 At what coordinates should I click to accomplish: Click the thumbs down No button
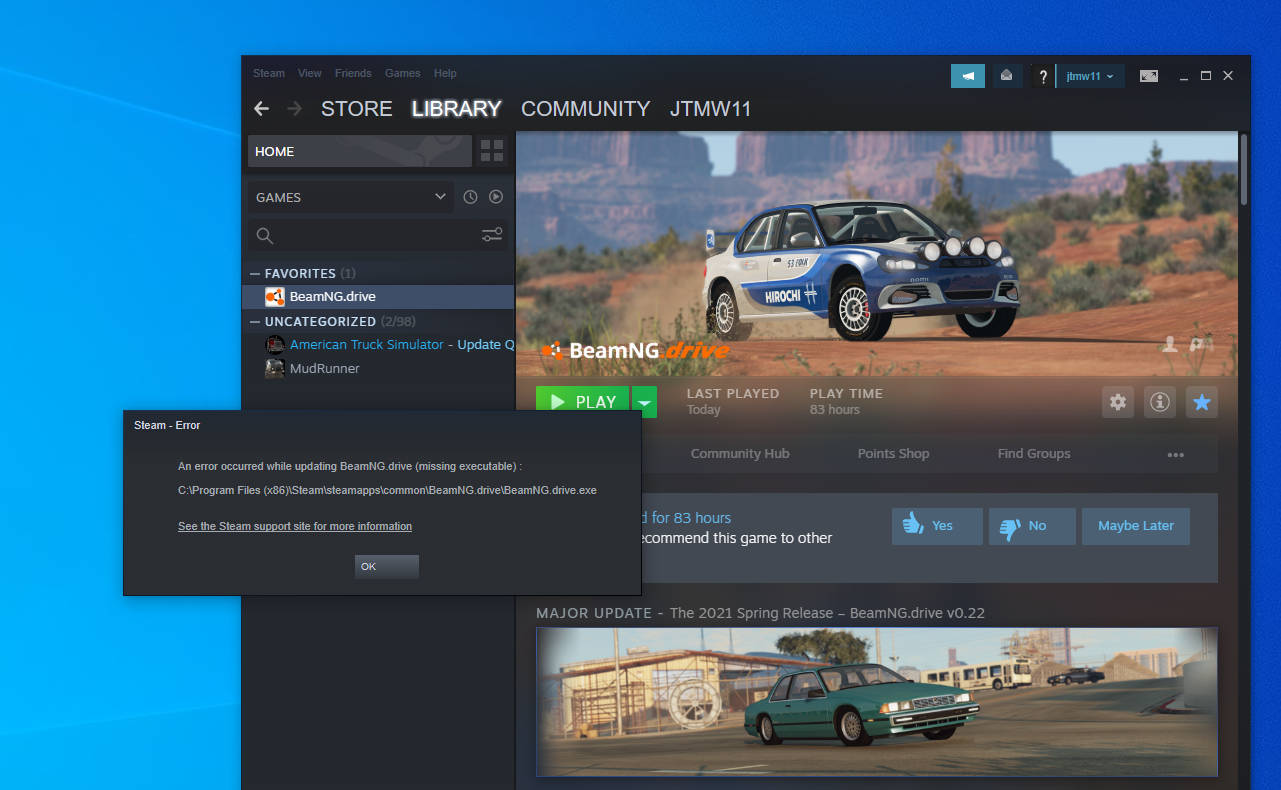click(1032, 526)
